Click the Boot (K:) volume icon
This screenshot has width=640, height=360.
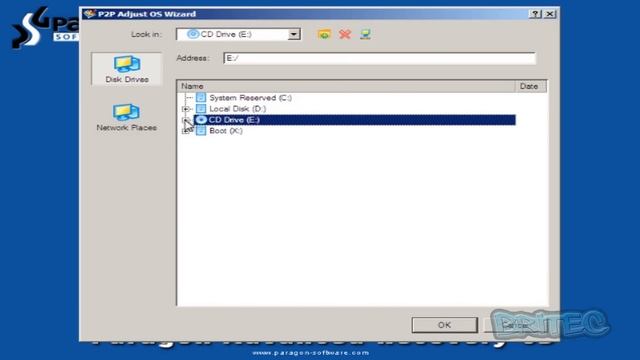coord(201,131)
